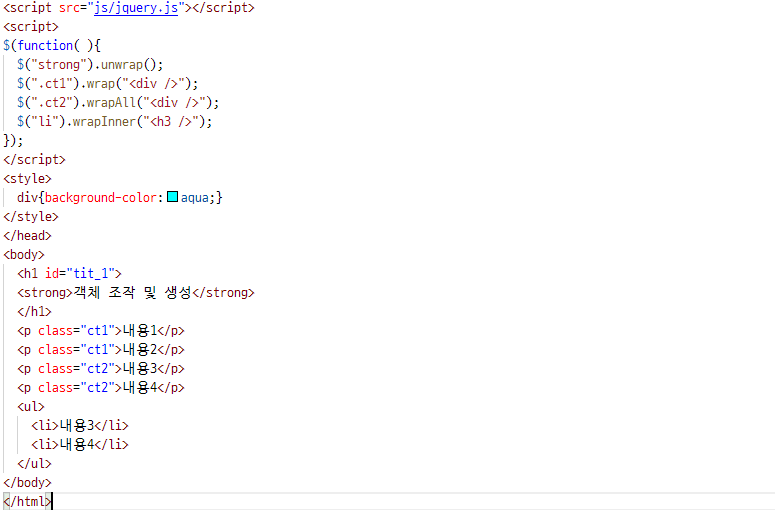This screenshot has width=775, height=510.
Task: Click the opening <body> tag
Action: [x=24, y=255]
